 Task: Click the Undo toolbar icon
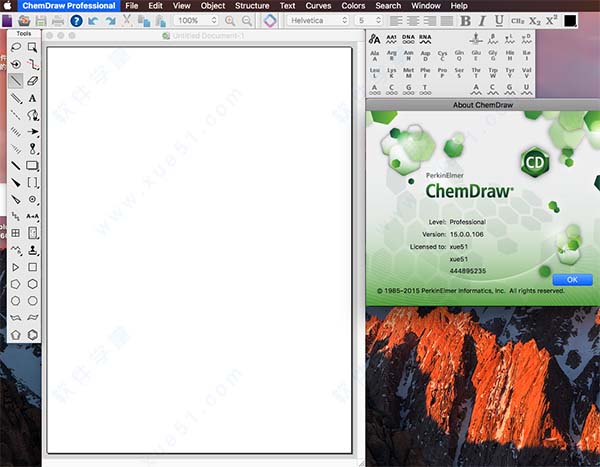(93, 21)
